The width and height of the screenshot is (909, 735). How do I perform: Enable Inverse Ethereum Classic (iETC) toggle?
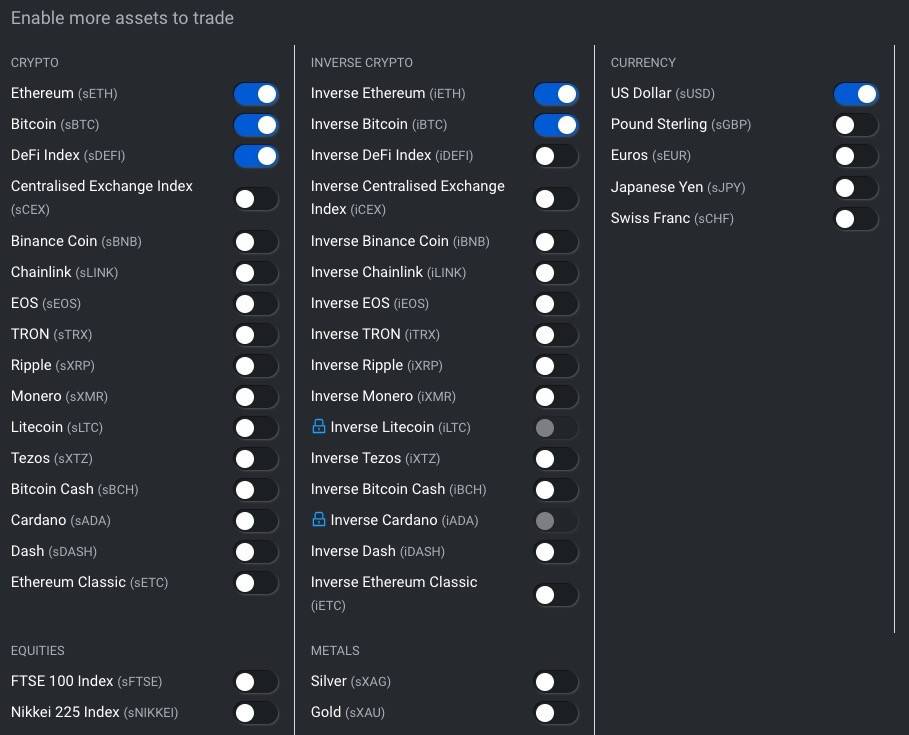click(556, 595)
